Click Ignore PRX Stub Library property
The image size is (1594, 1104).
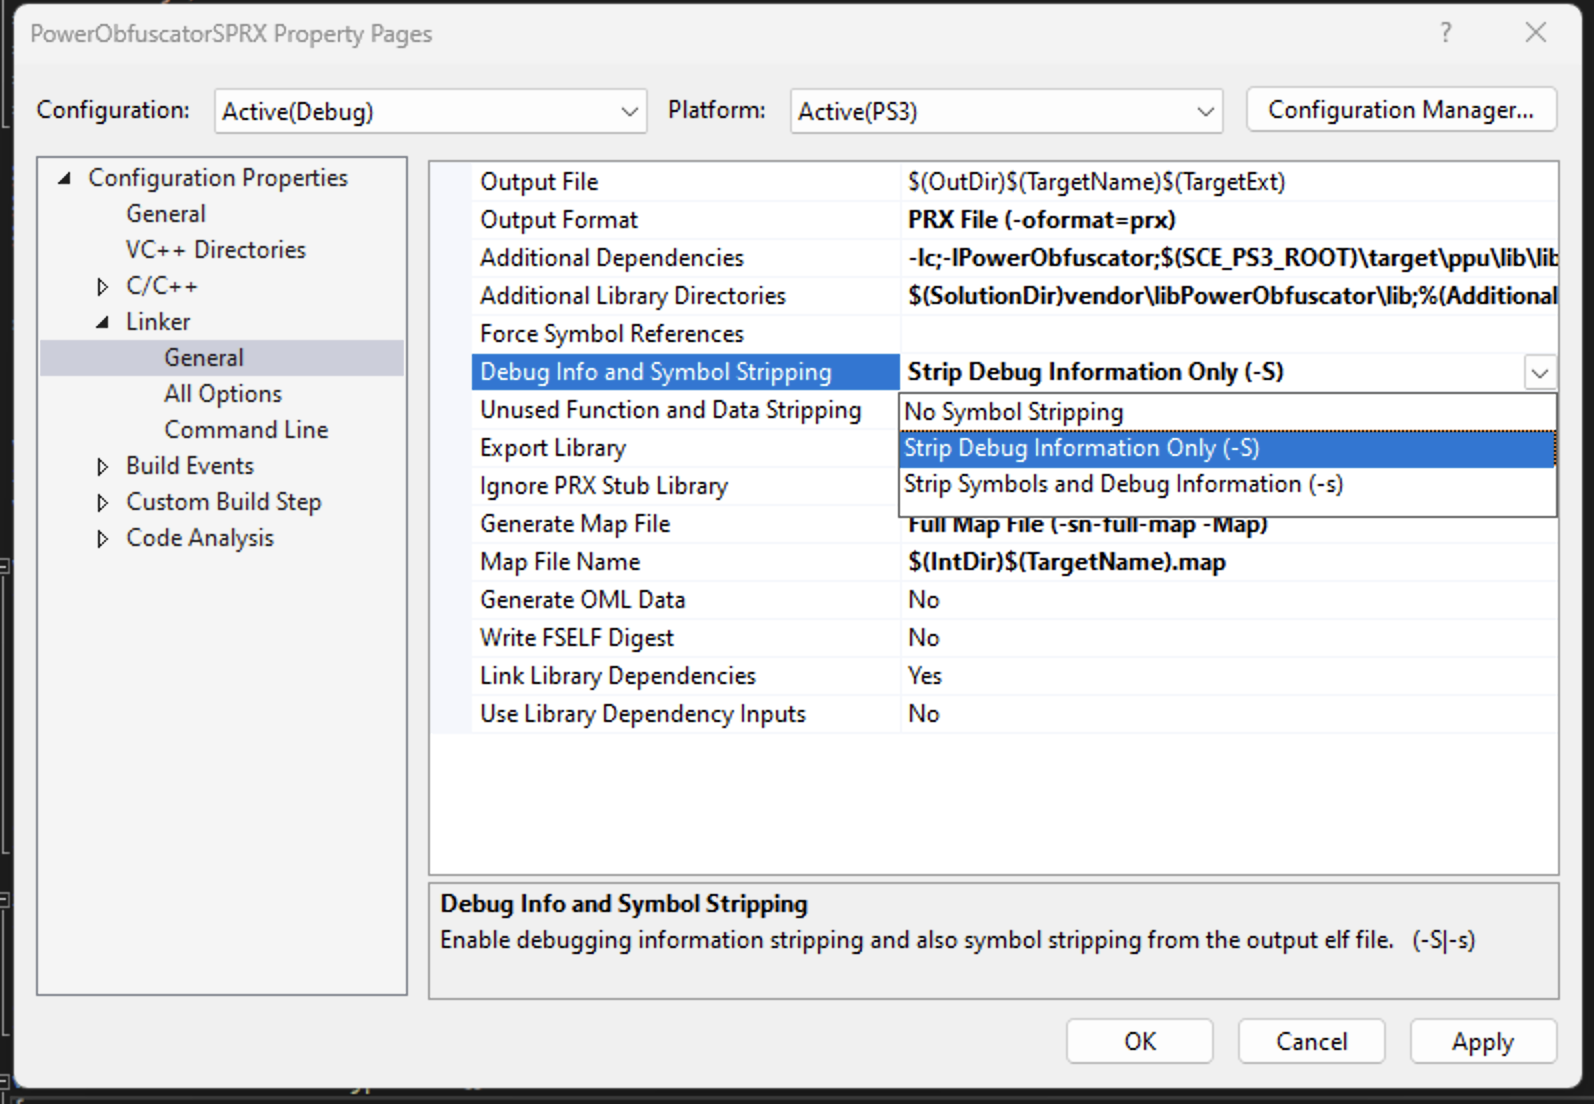604,486
